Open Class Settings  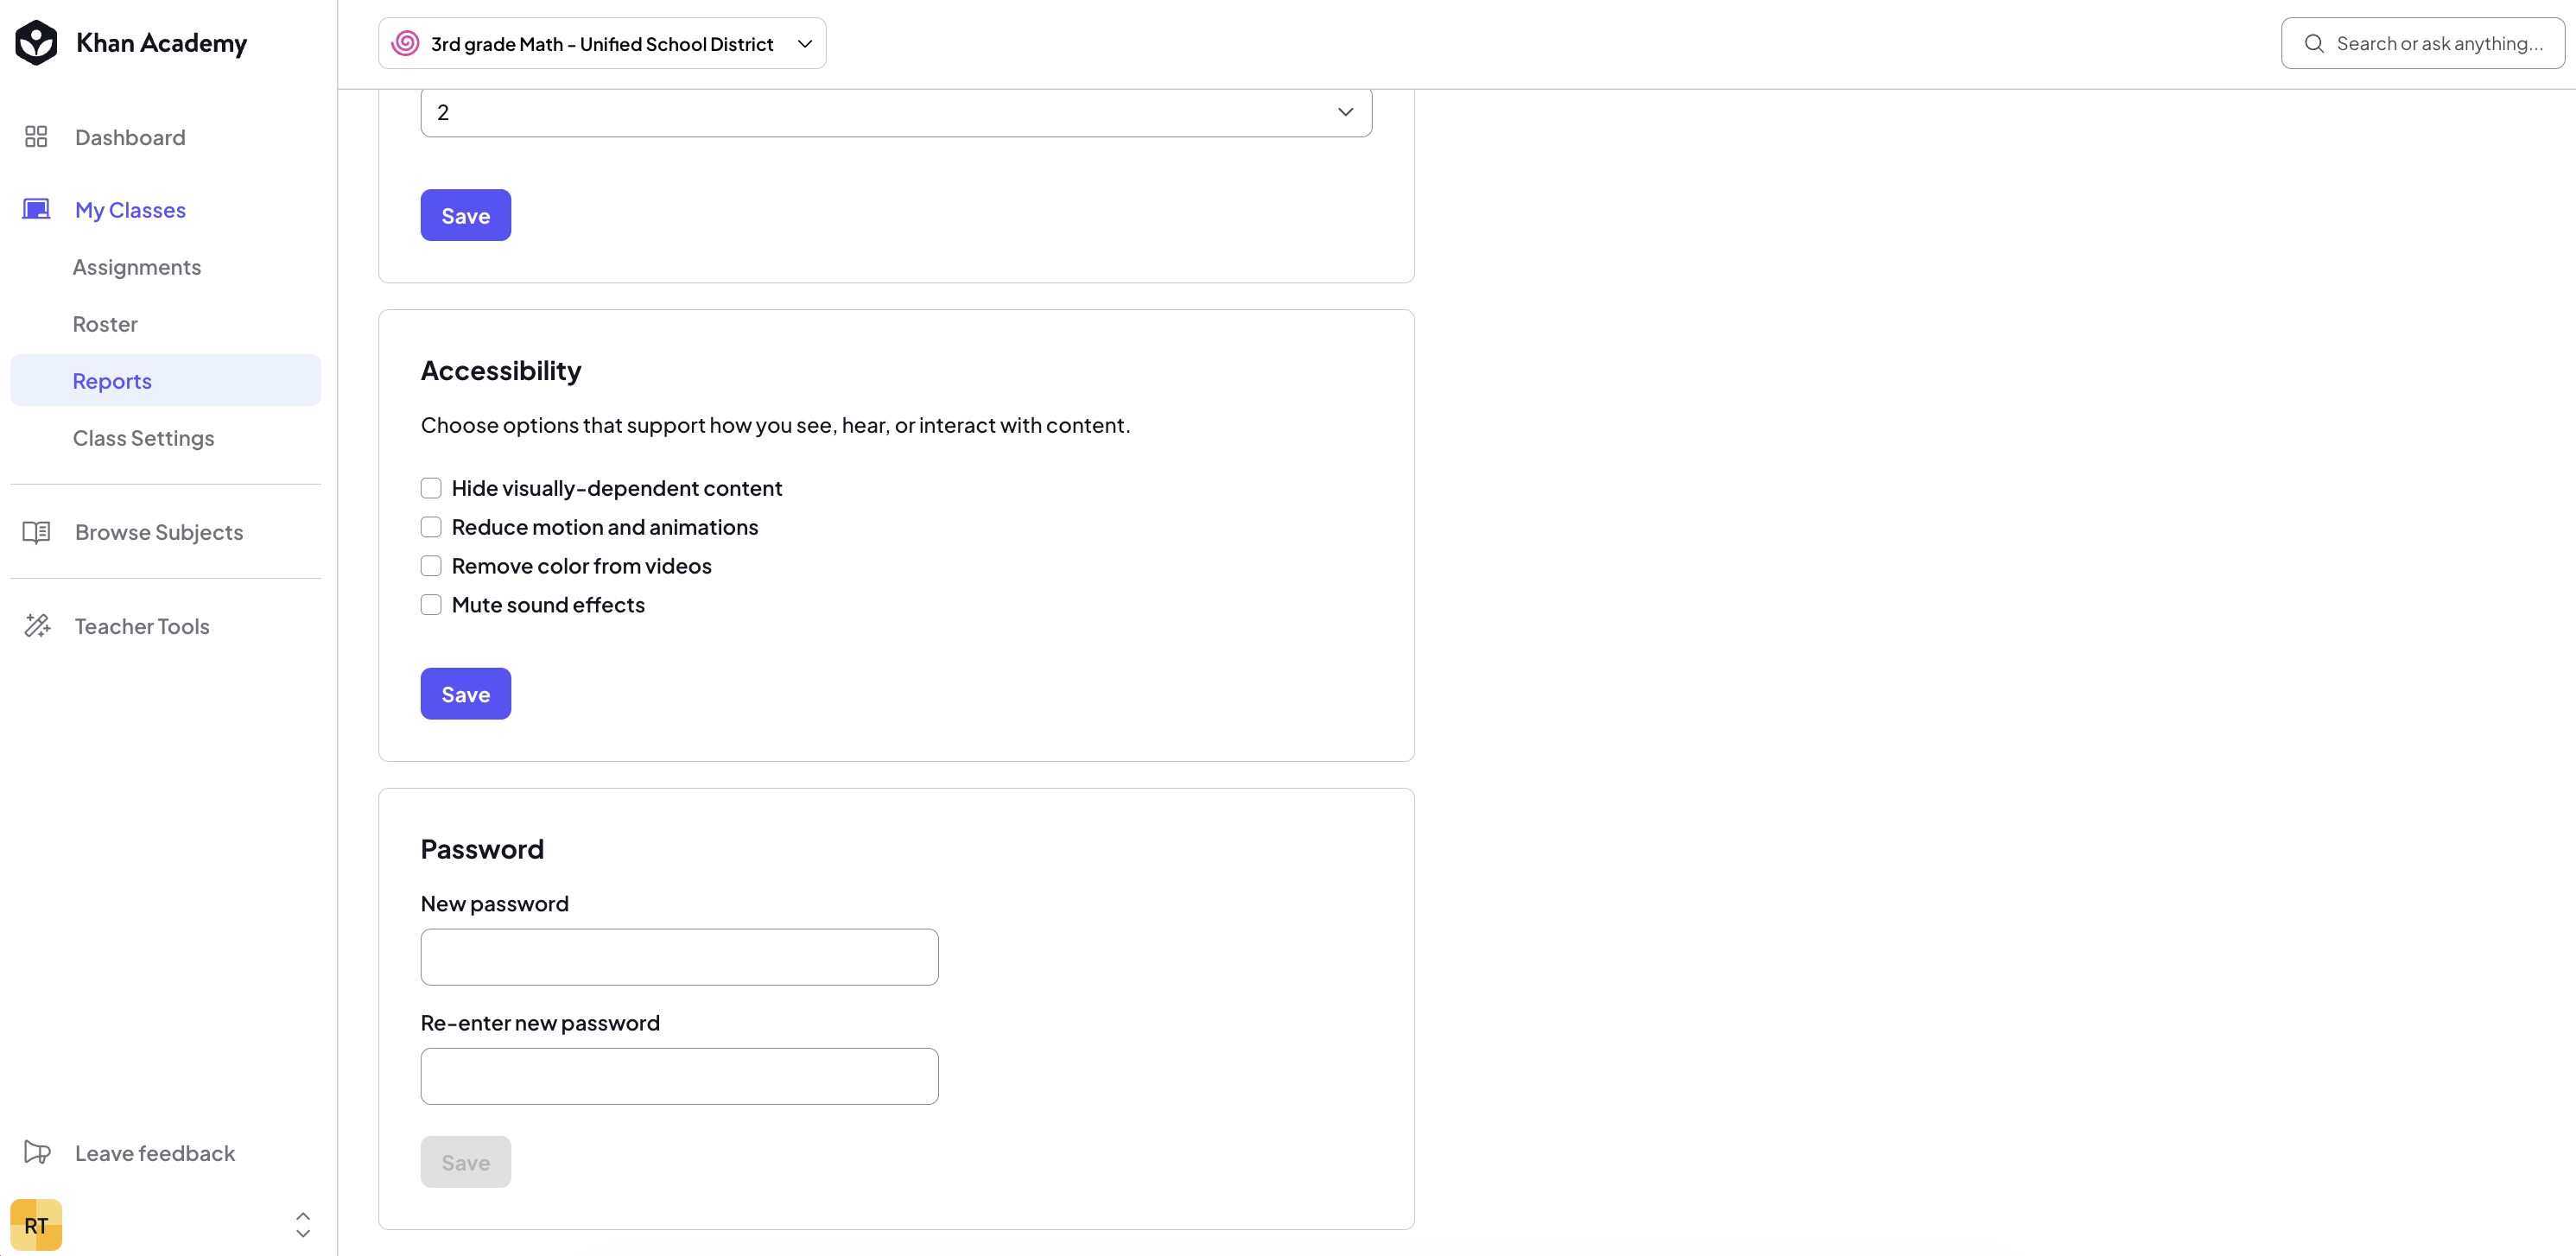[x=143, y=438]
